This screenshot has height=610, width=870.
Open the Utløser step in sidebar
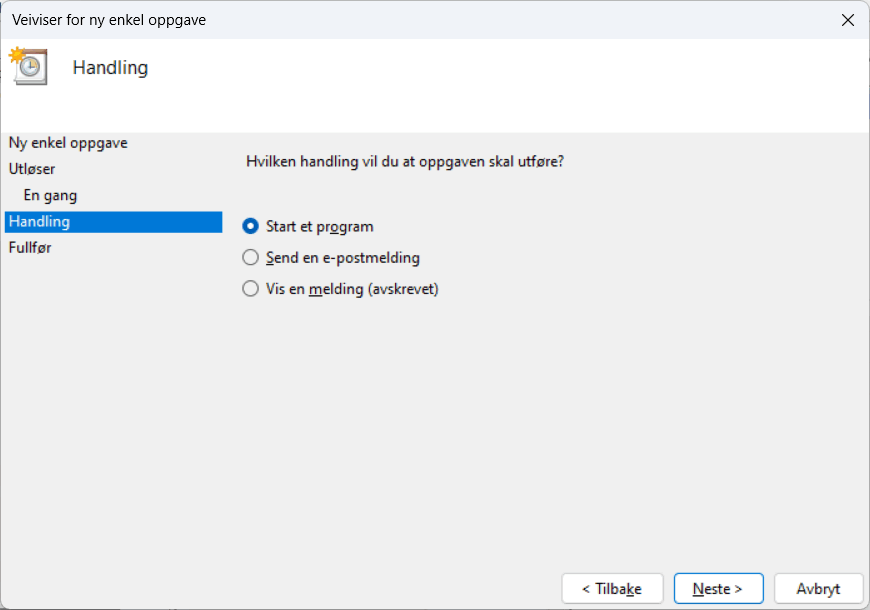point(32,169)
